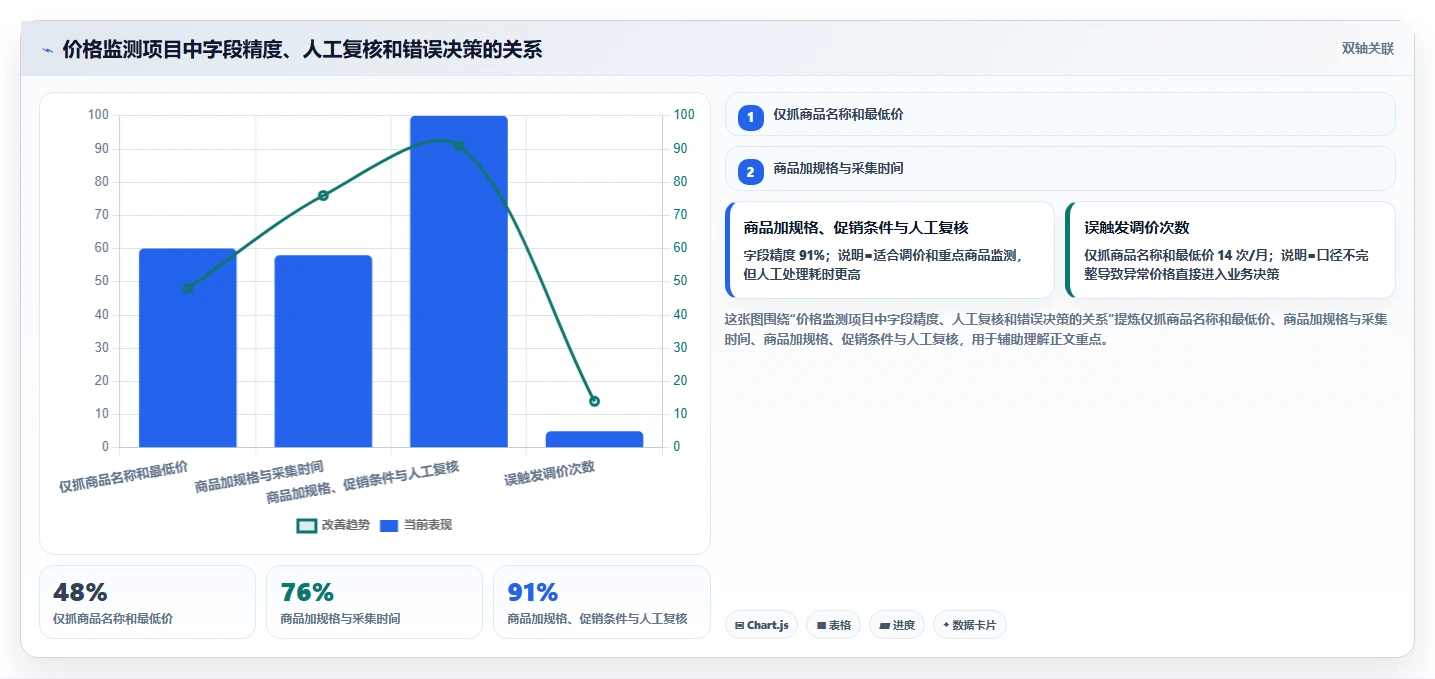
Task: Click the 当前表现 blue legend swatch
Action: pos(389,525)
